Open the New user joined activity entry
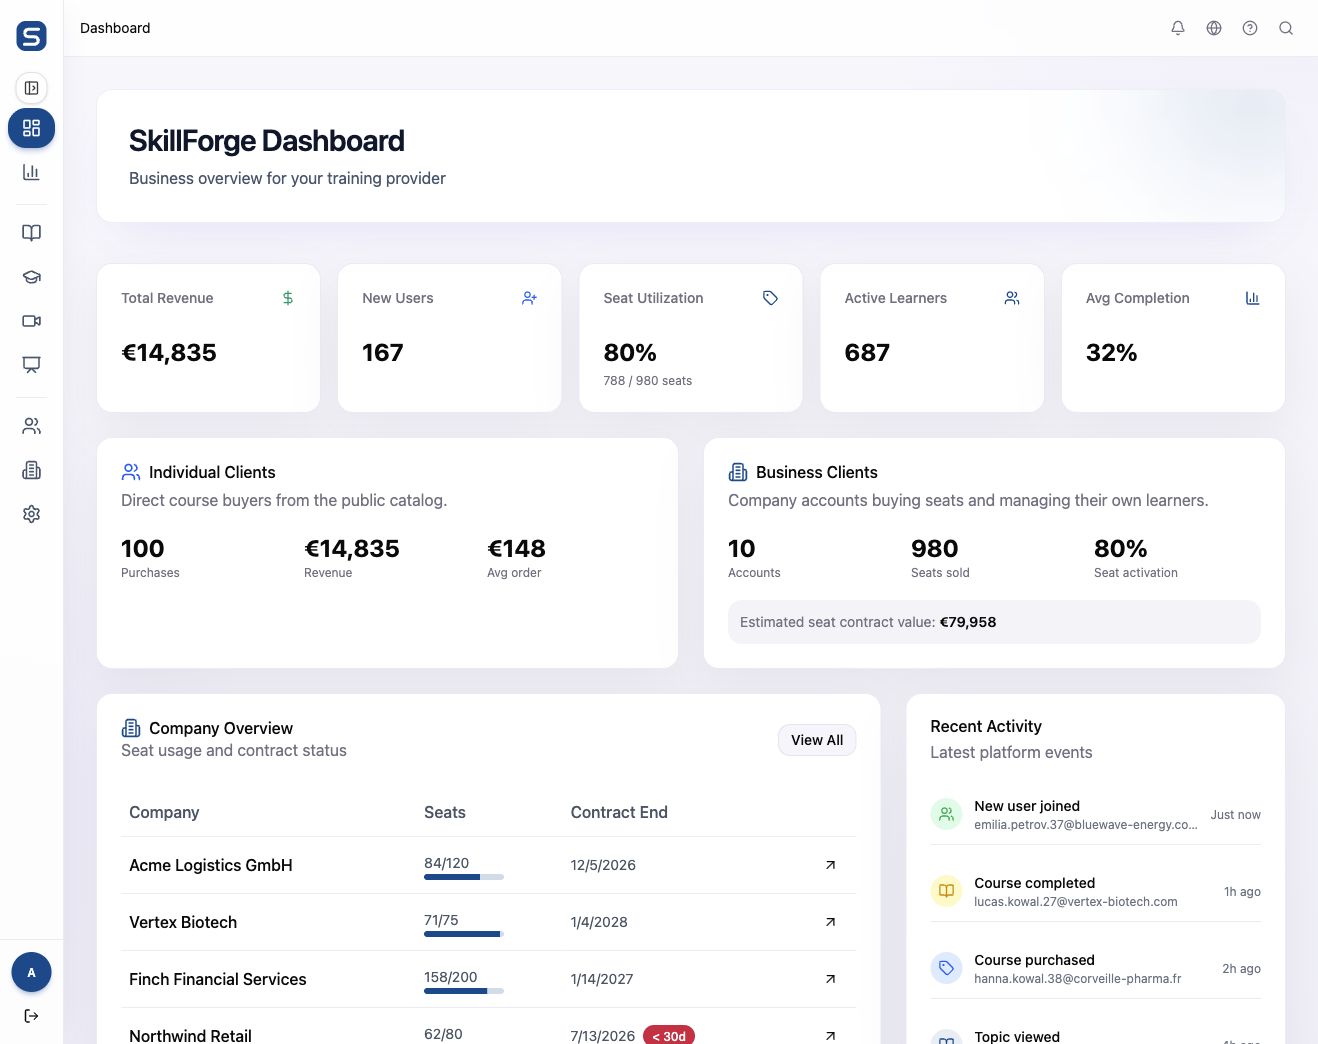Viewport: 1318px width, 1044px height. pyautogui.click(x=1095, y=815)
